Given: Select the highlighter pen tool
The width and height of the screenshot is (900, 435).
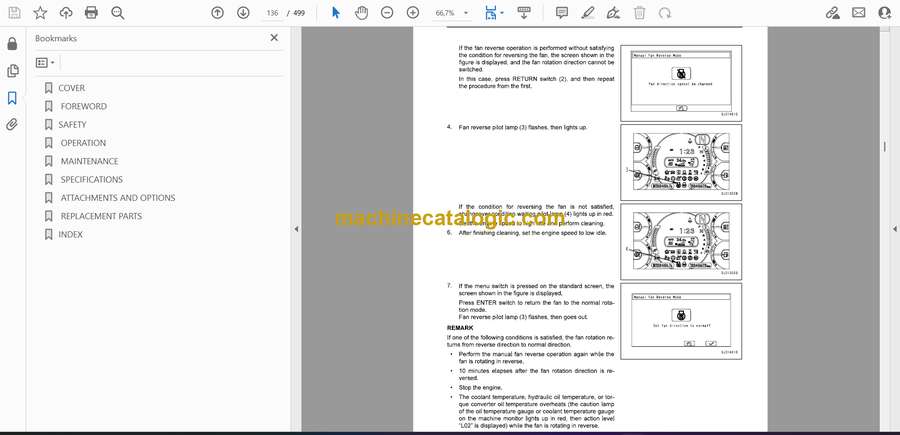Looking at the screenshot, I should 588,13.
